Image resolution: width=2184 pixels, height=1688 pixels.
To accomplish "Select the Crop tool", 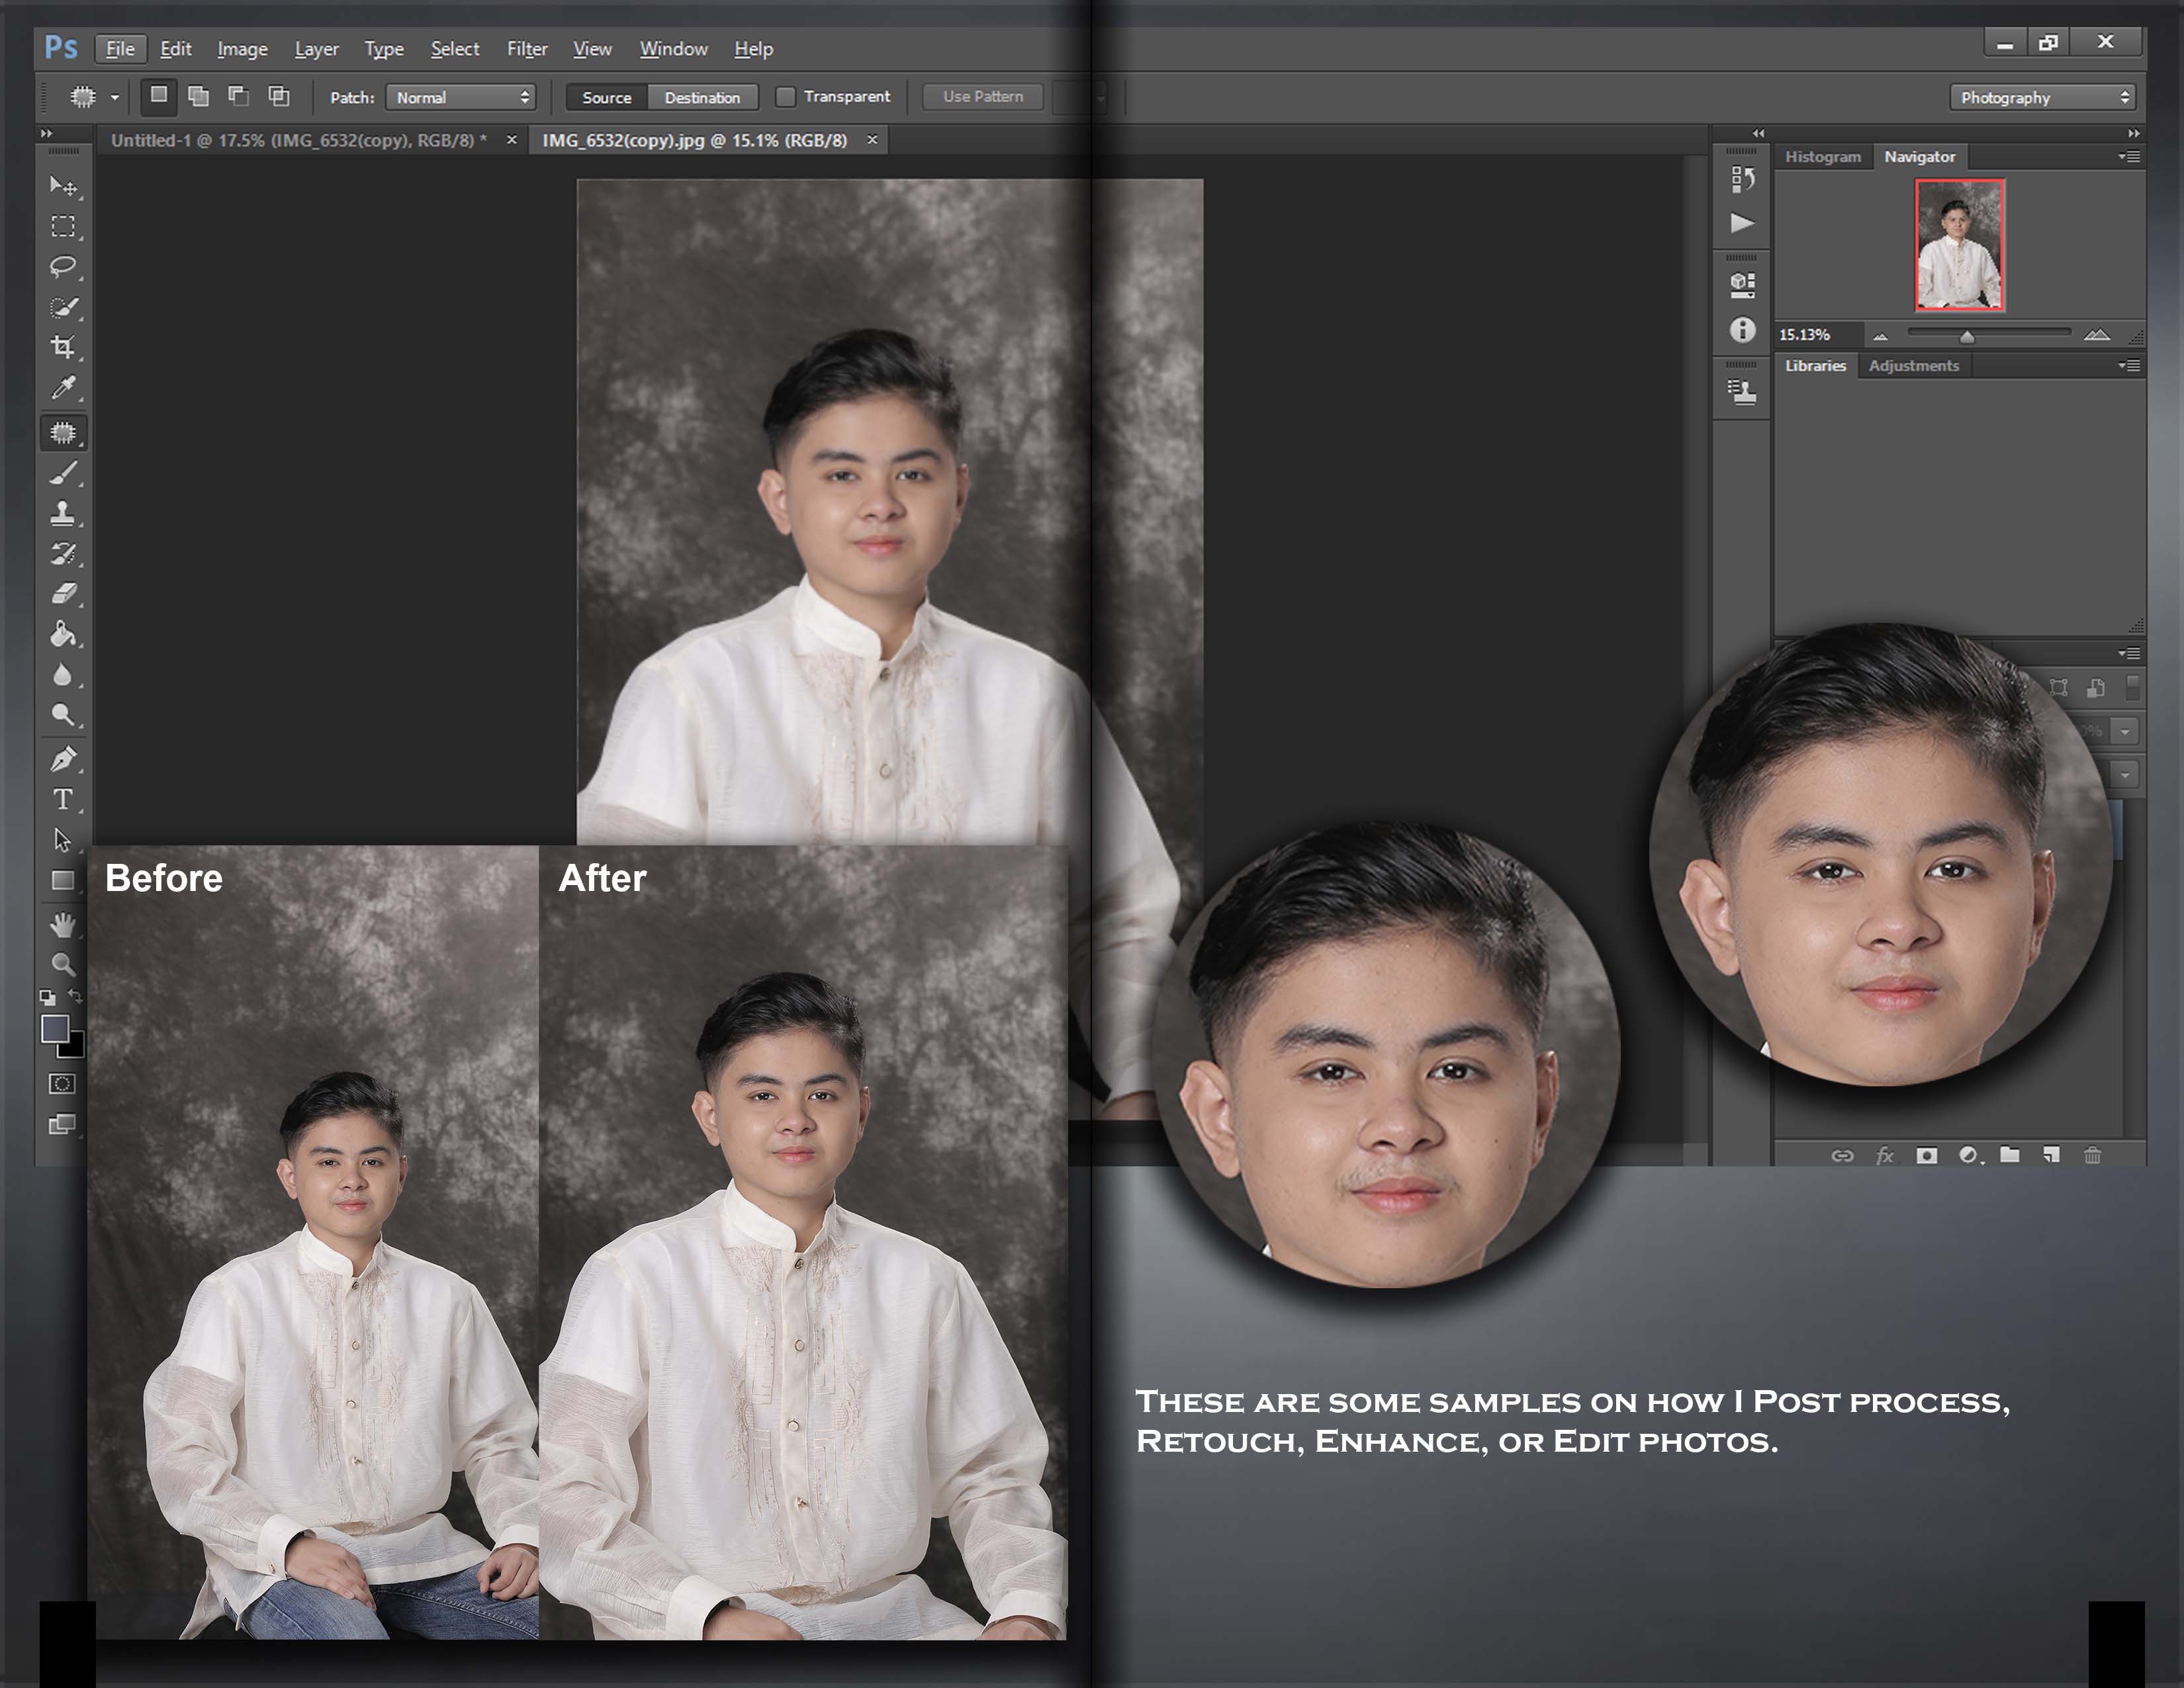I will pyautogui.click(x=63, y=347).
